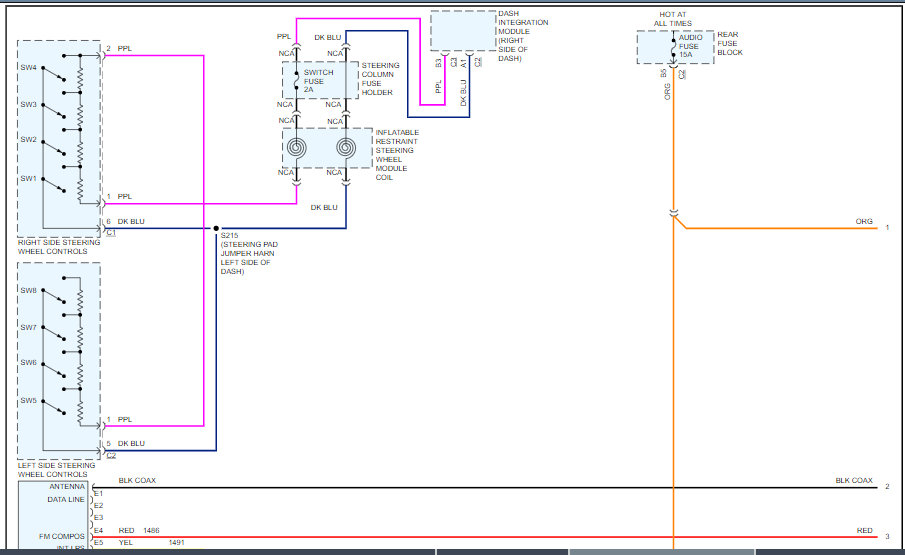The width and height of the screenshot is (905, 555).
Task: Click the underlined C1 connector label
Action: (x=111, y=233)
